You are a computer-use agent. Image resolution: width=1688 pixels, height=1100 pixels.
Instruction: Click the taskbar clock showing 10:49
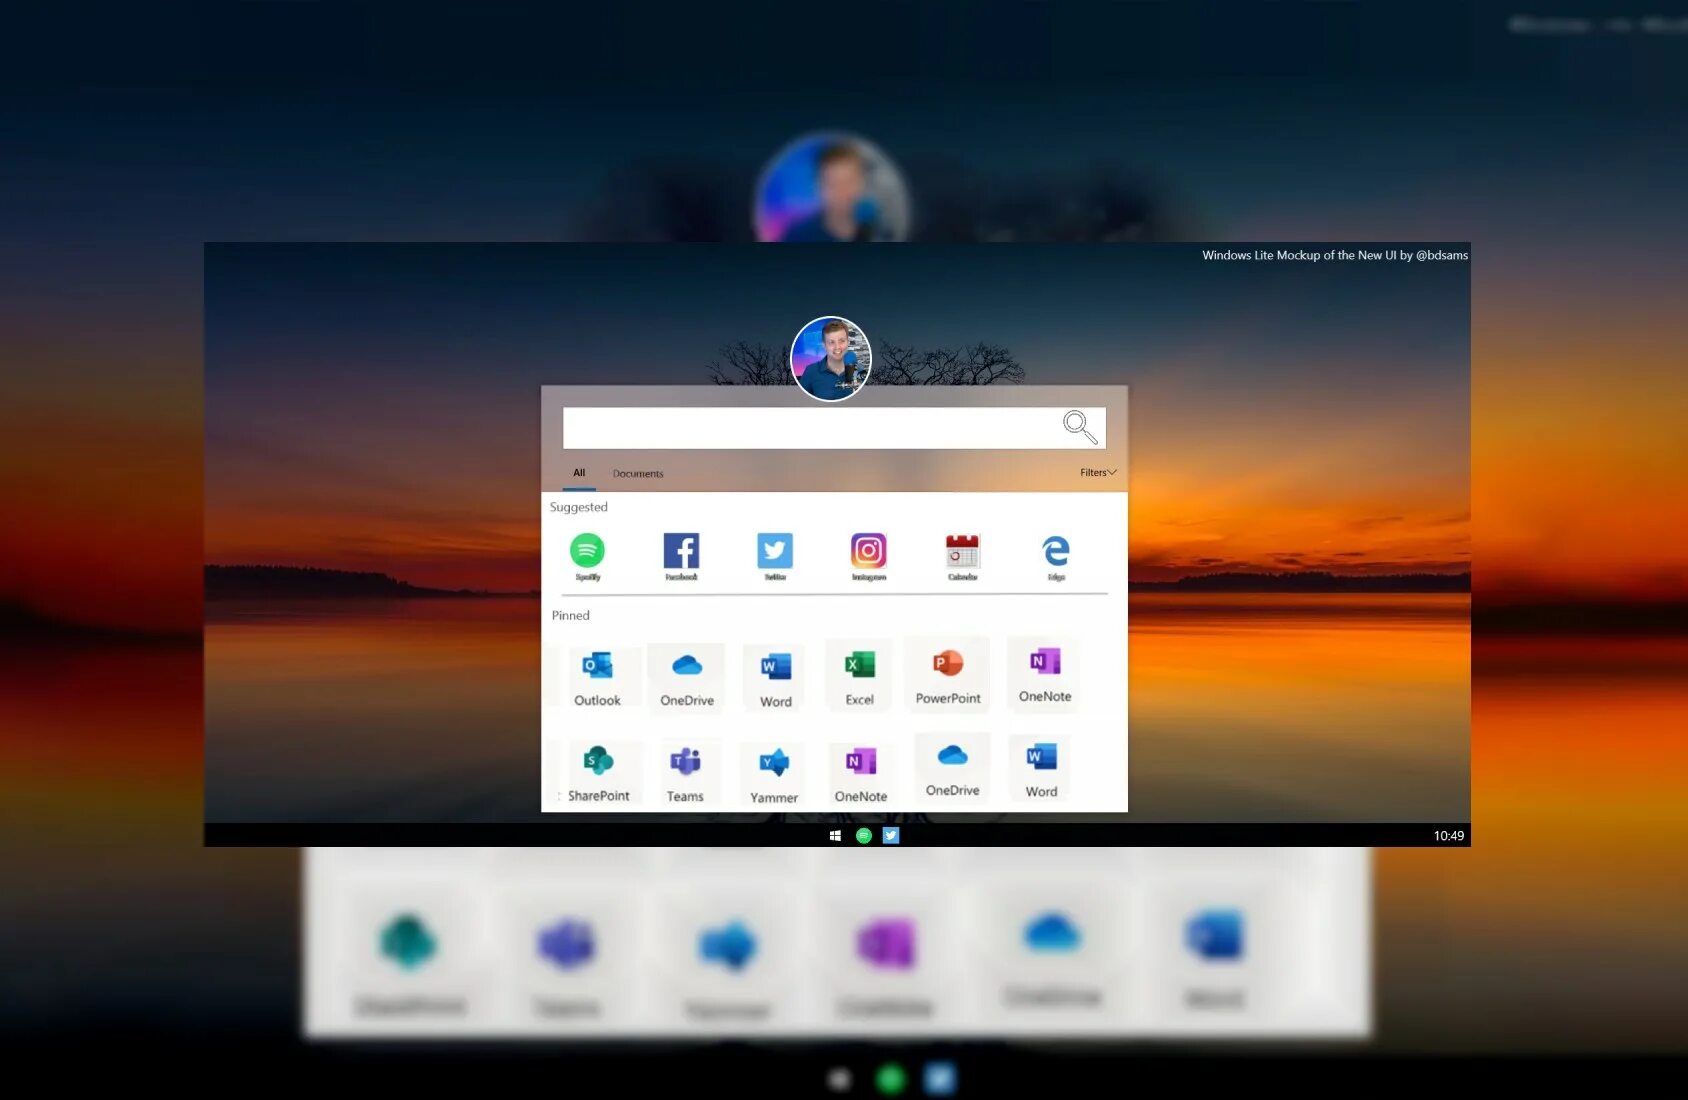1448,836
